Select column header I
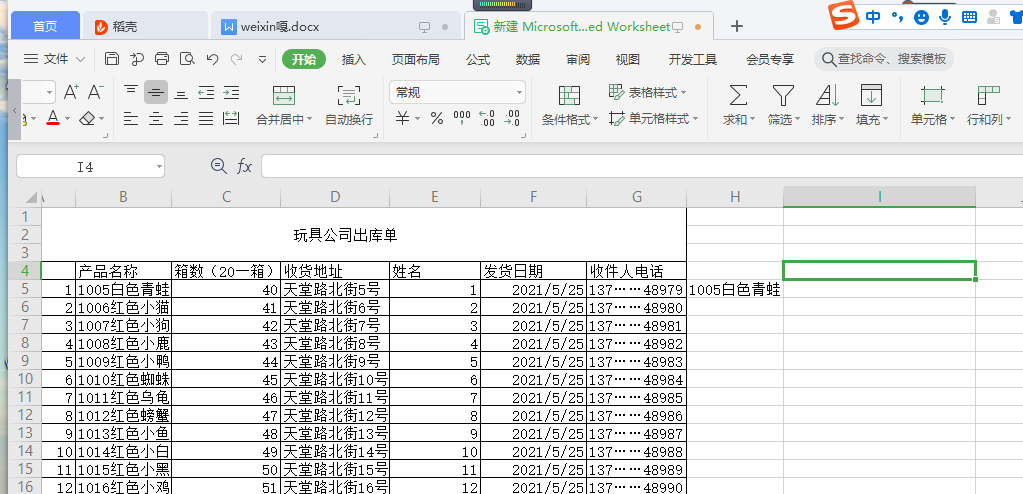1023x494 pixels. (x=879, y=197)
